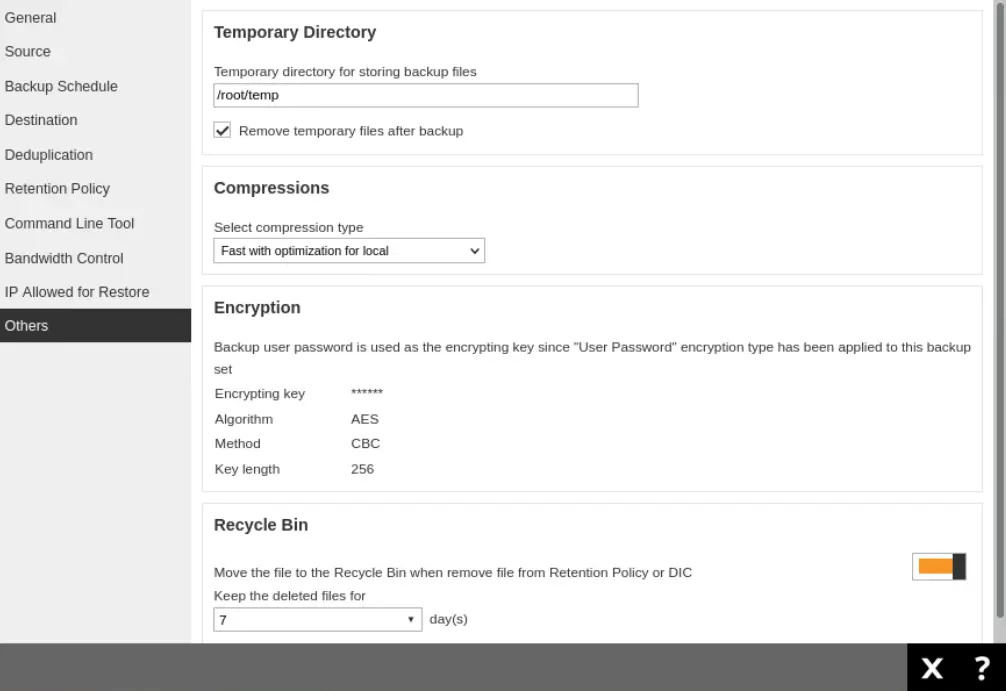The width and height of the screenshot is (1006, 691).
Task: Click the Recycle Bin section heading
Action: pos(261,525)
